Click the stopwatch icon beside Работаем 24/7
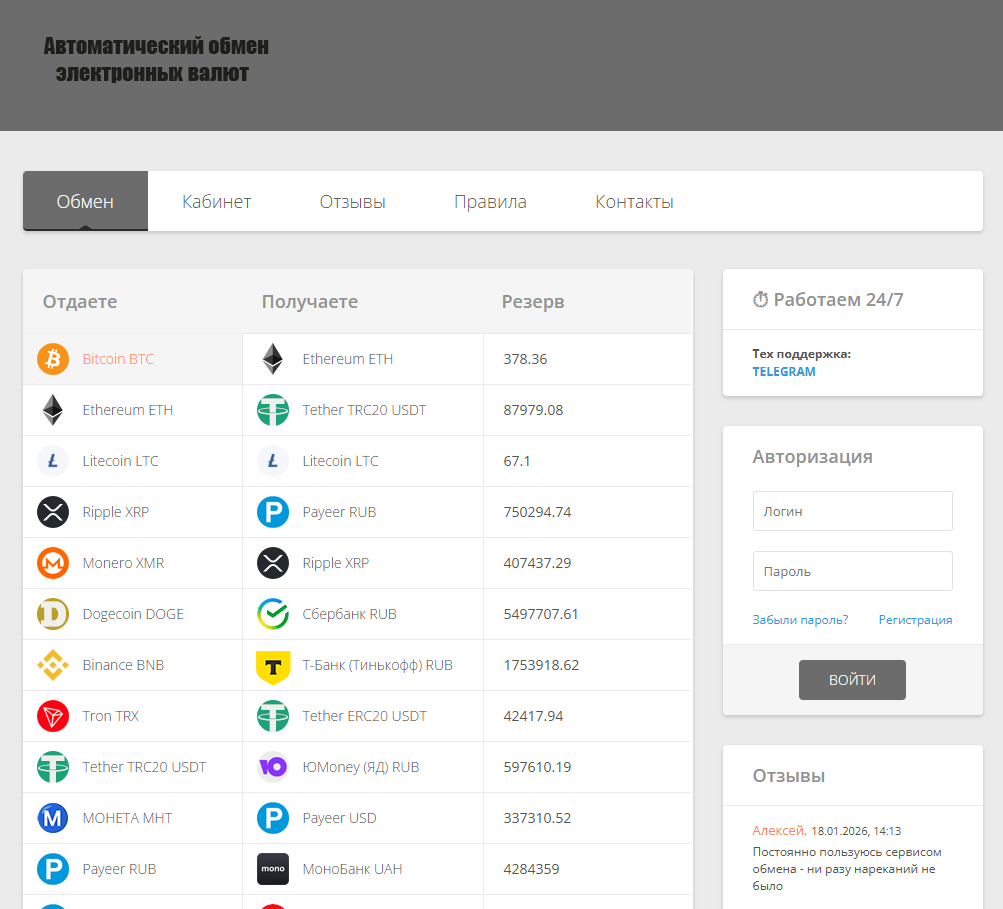The image size is (1003, 909). pyautogui.click(x=761, y=299)
